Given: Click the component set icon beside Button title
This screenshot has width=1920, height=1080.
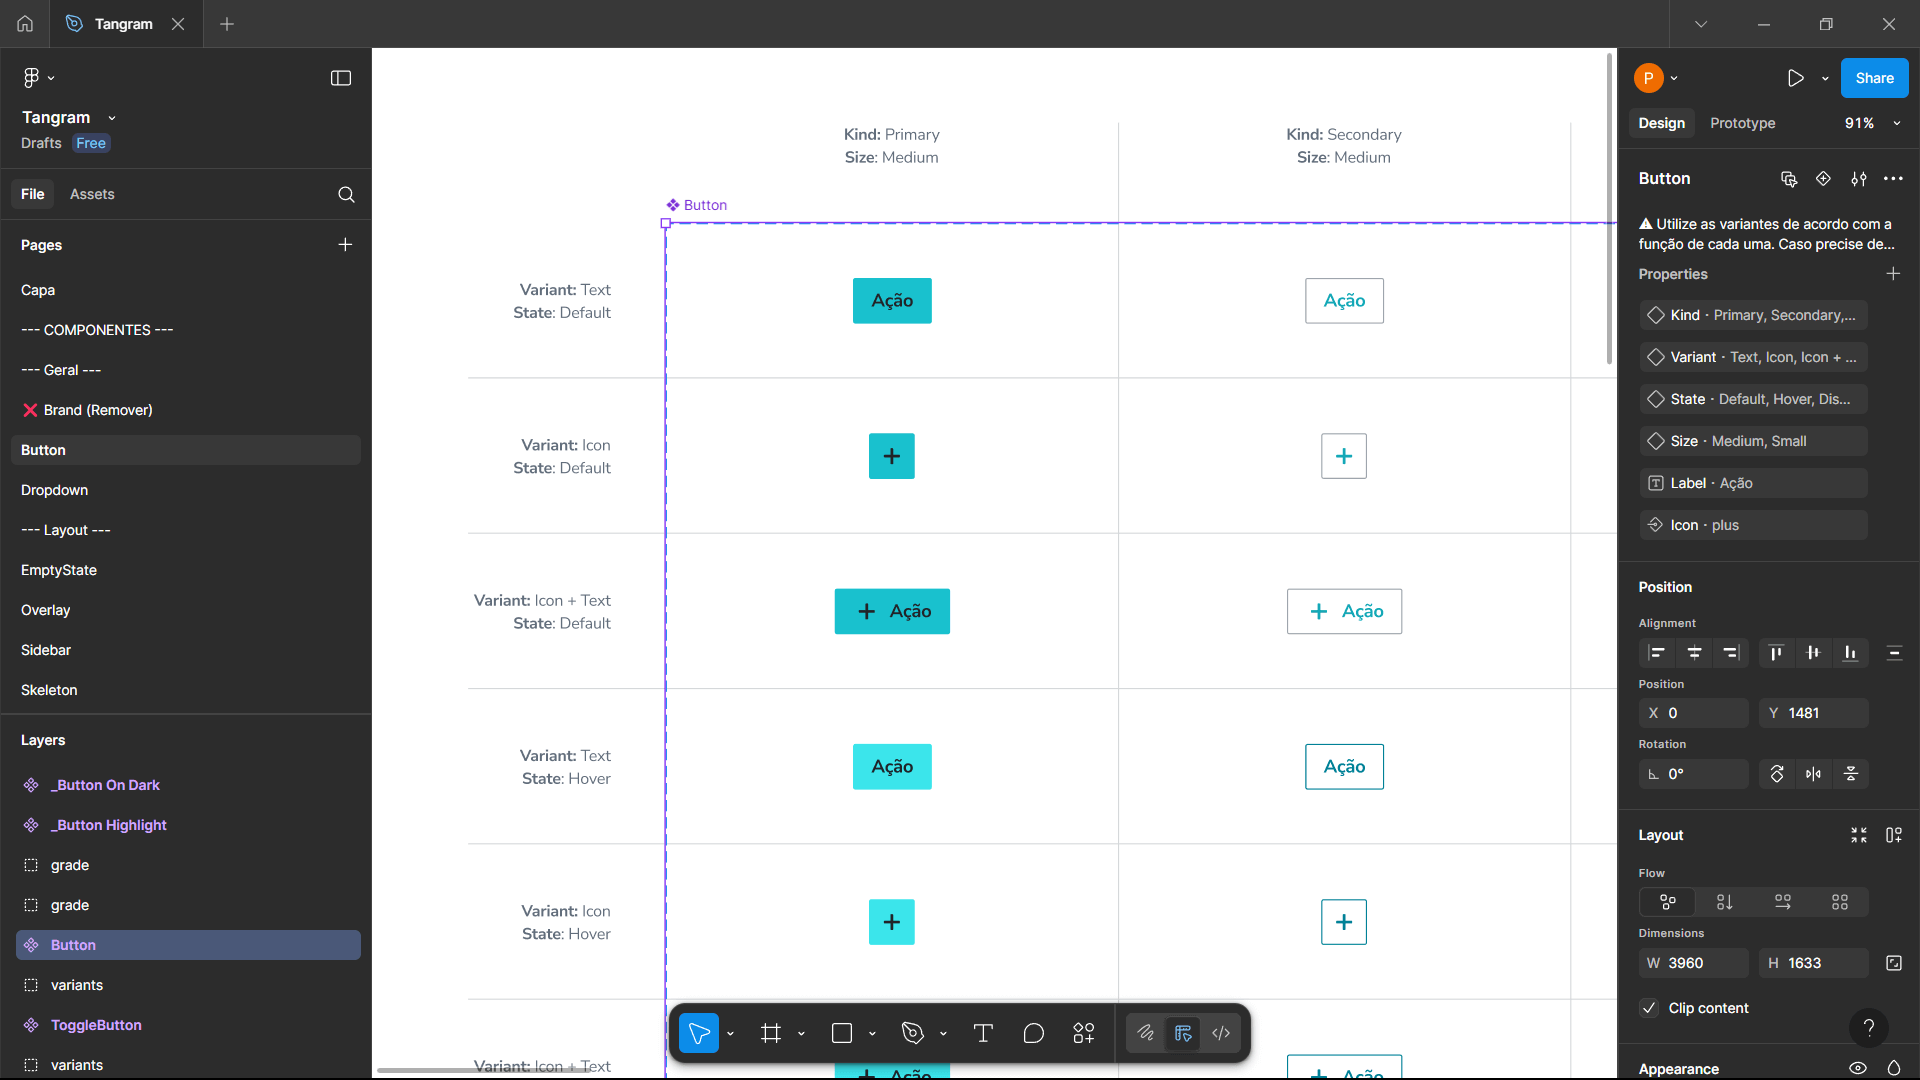Looking at the screenshot, I should pyautogui.click(x=1789, y=179).
